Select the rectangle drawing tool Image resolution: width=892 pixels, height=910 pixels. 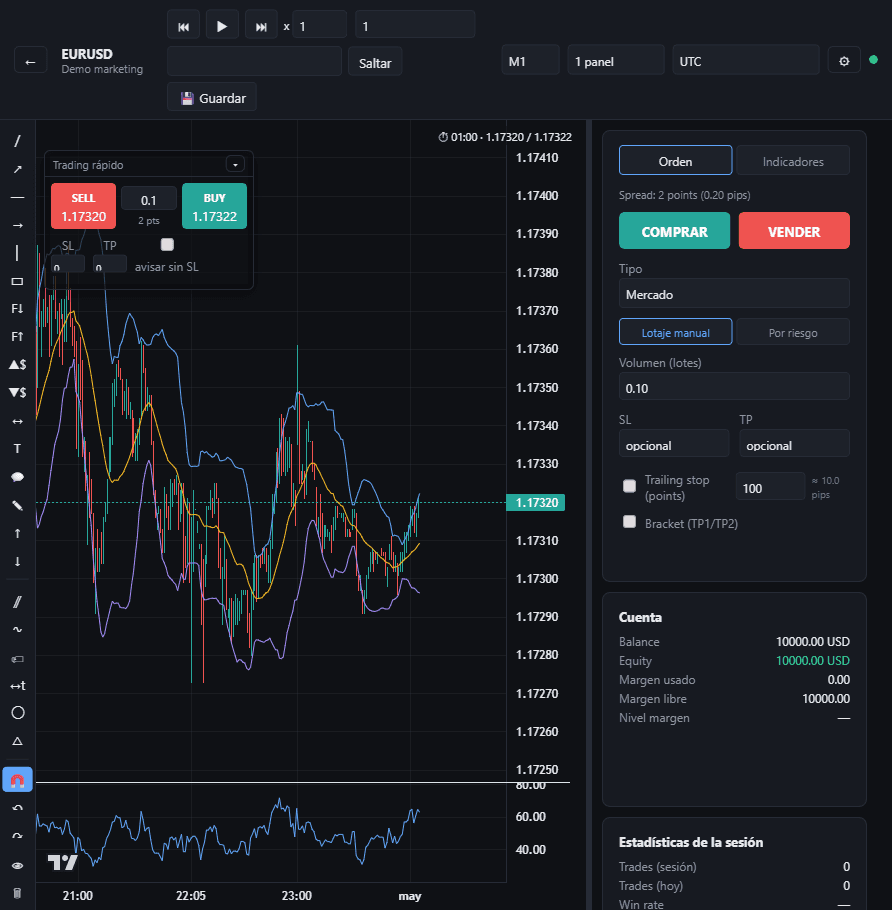[x=17, y=281]
